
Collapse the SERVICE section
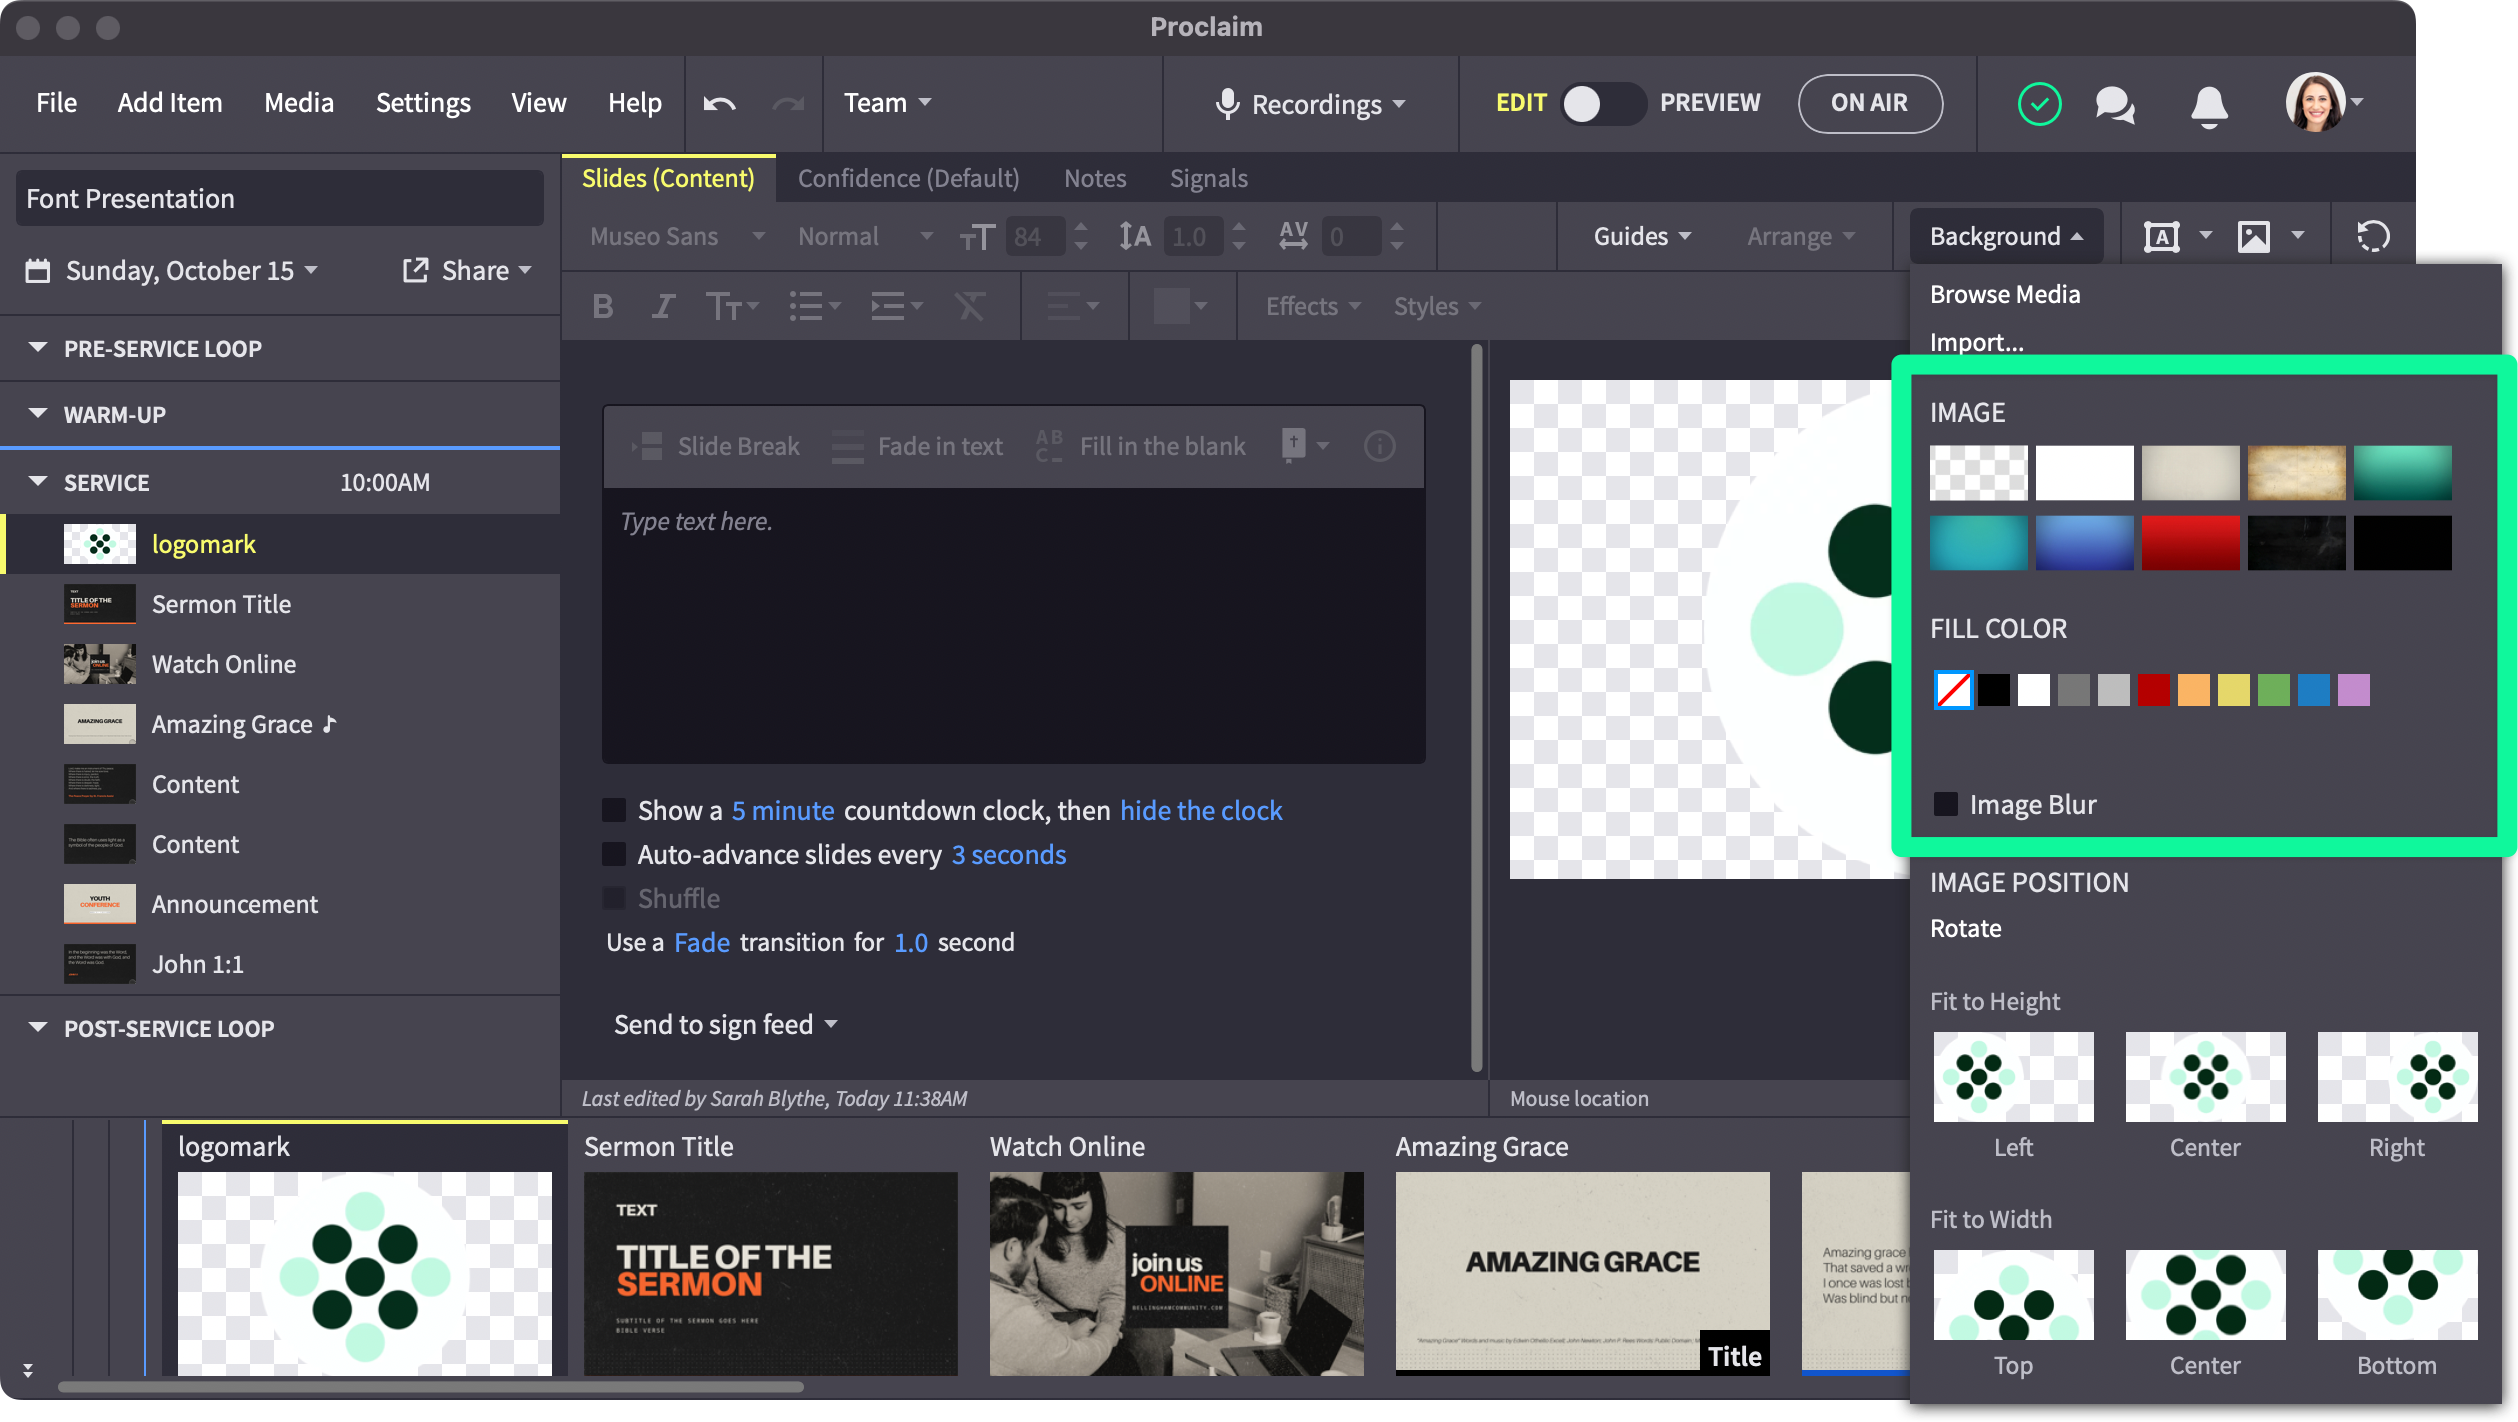coord(38,482)
